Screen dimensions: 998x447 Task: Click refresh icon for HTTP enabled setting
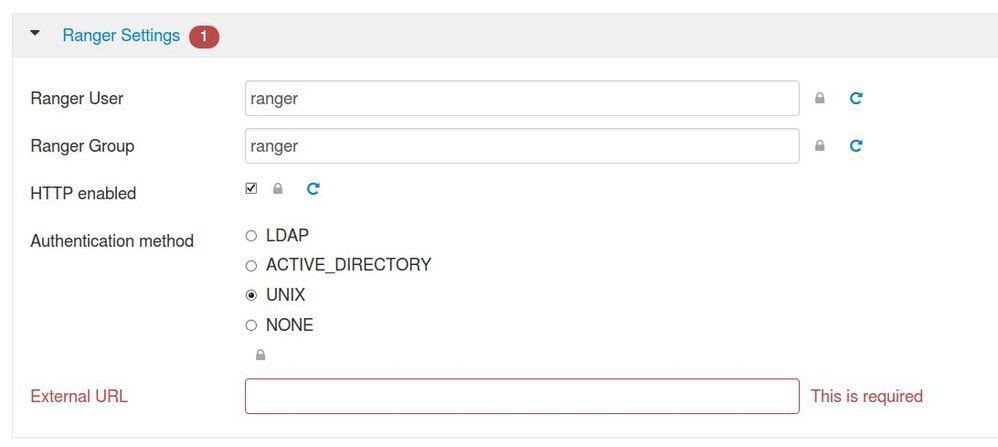click(313, 188)
